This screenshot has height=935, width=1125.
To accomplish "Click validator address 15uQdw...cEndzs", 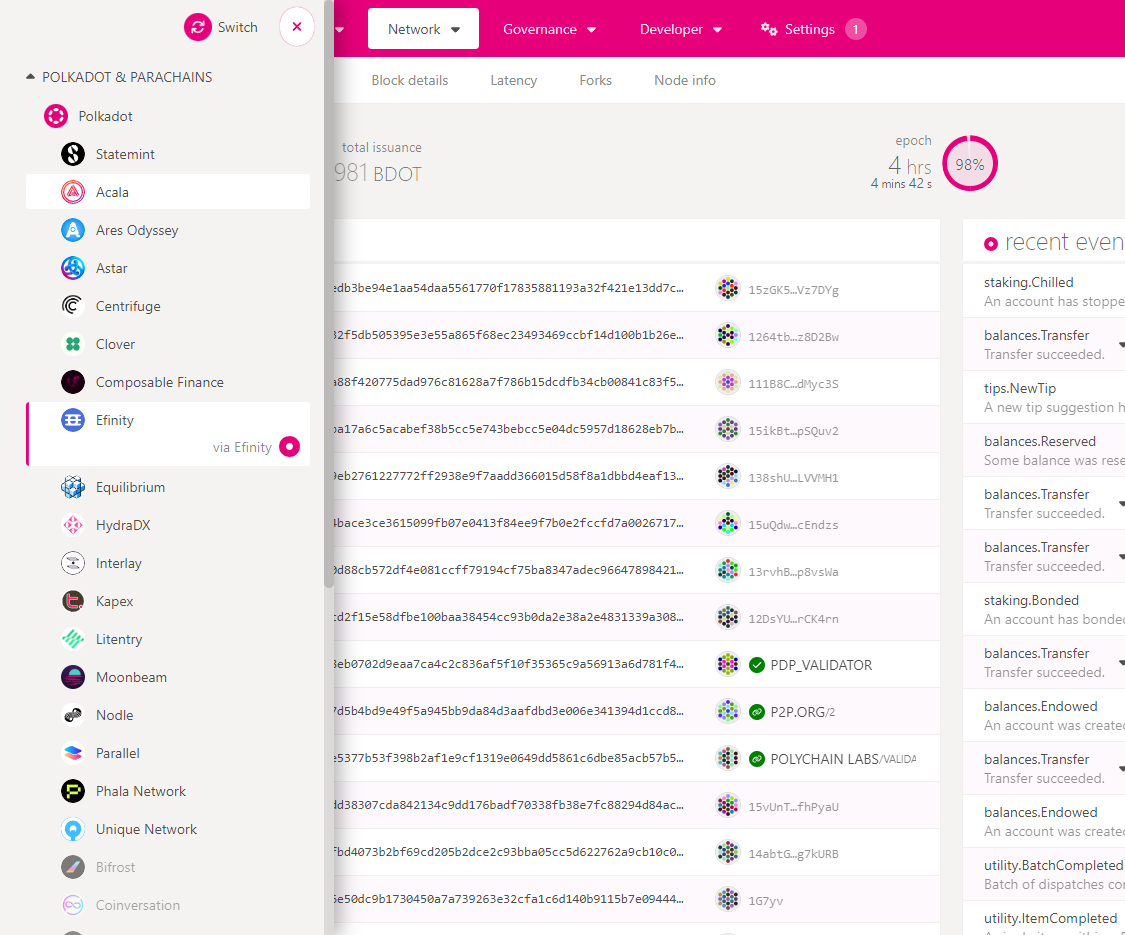I will (794, 525).
